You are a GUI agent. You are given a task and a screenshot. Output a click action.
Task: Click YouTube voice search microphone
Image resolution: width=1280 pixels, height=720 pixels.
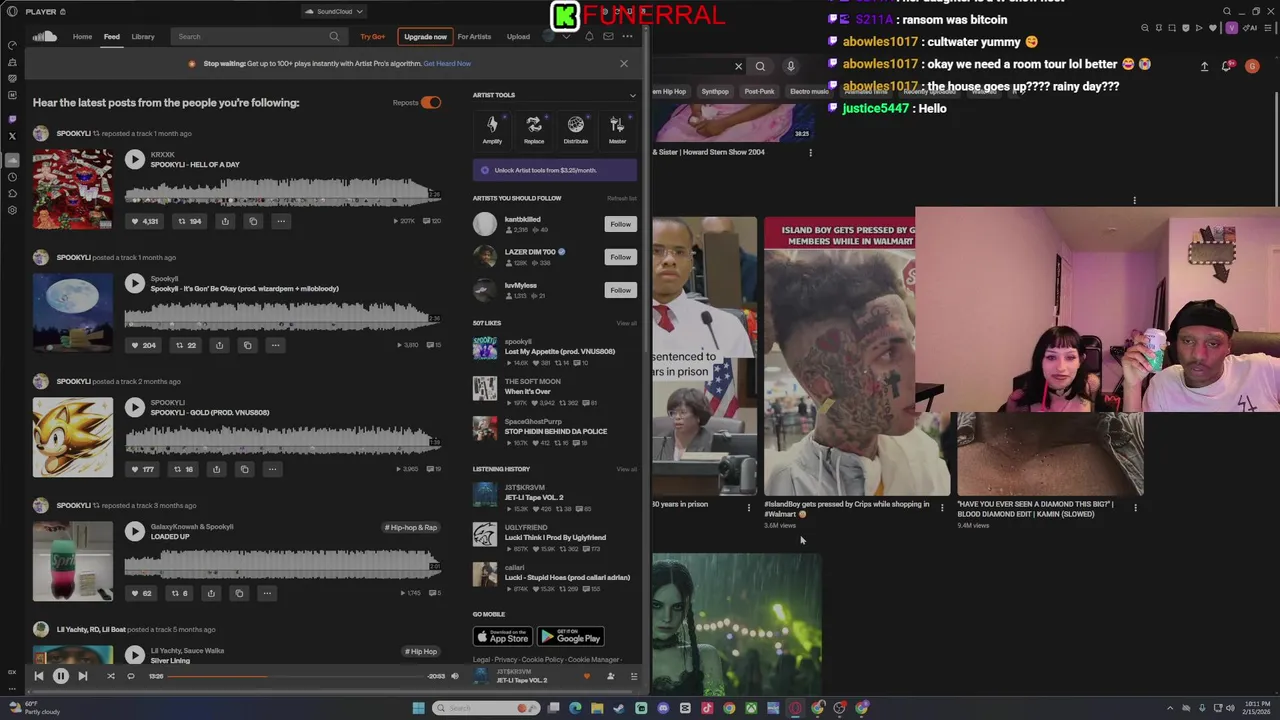[x=790, y=66]
